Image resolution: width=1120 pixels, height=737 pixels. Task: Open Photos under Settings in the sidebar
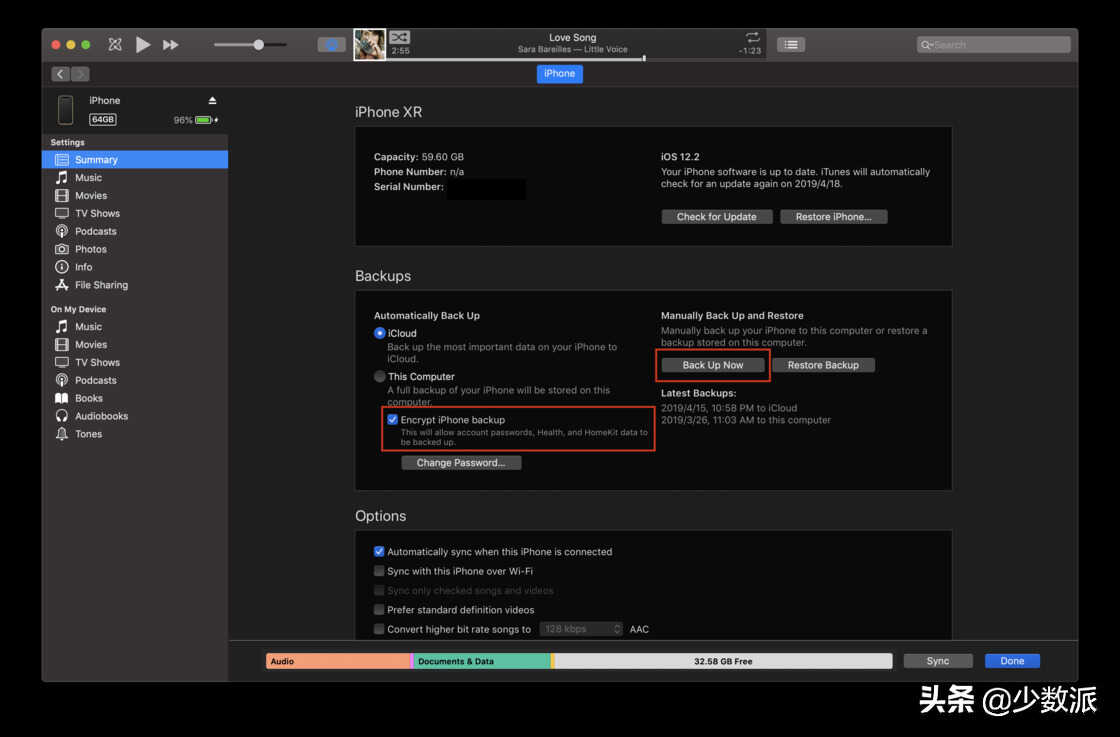90,249
